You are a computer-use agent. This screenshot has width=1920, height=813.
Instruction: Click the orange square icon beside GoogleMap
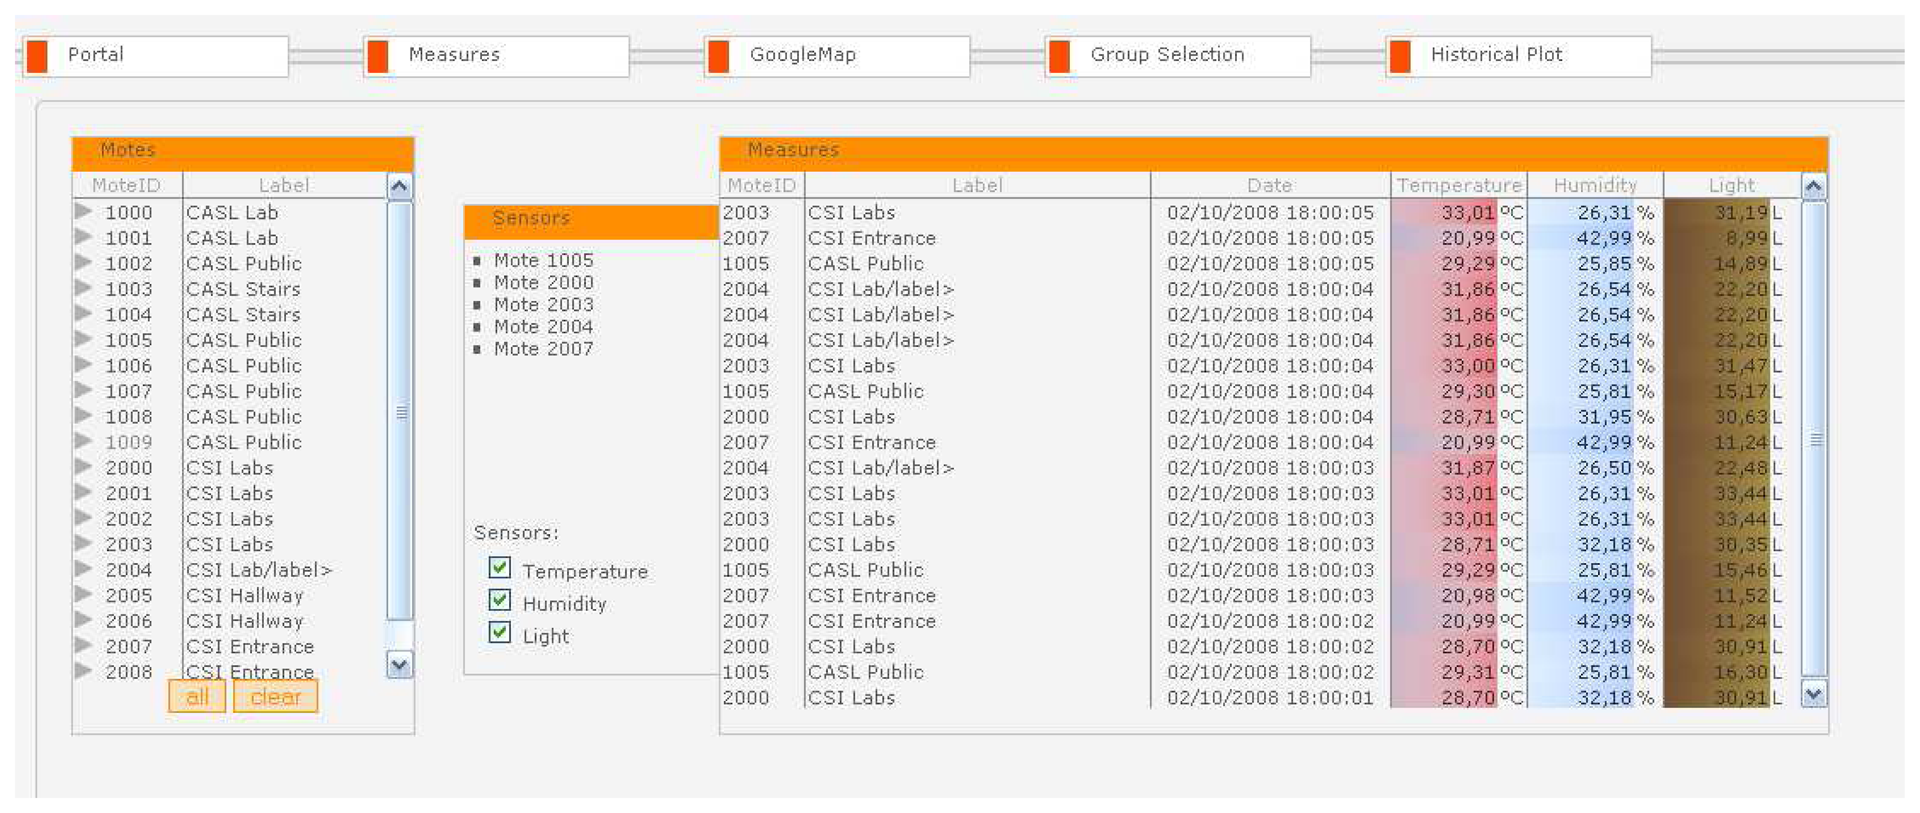coord(718,56)
